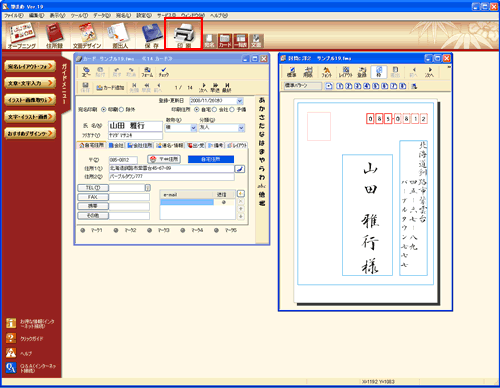Click the 保存 floppy disk icon
The image size is (500, 388).
pyautogui.click(x=152, y=36)
